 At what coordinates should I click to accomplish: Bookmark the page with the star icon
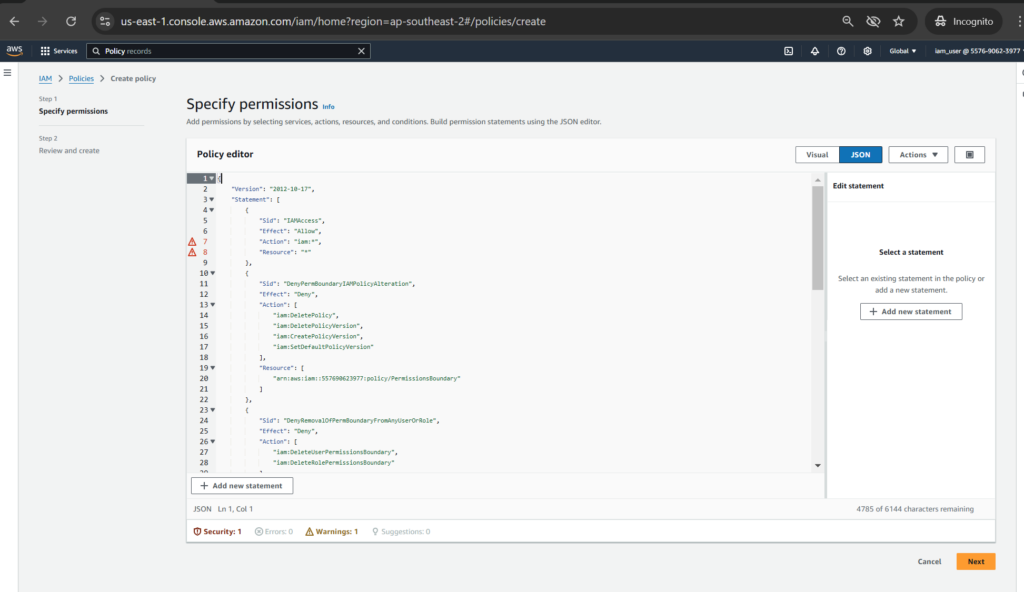click(898, 21)
